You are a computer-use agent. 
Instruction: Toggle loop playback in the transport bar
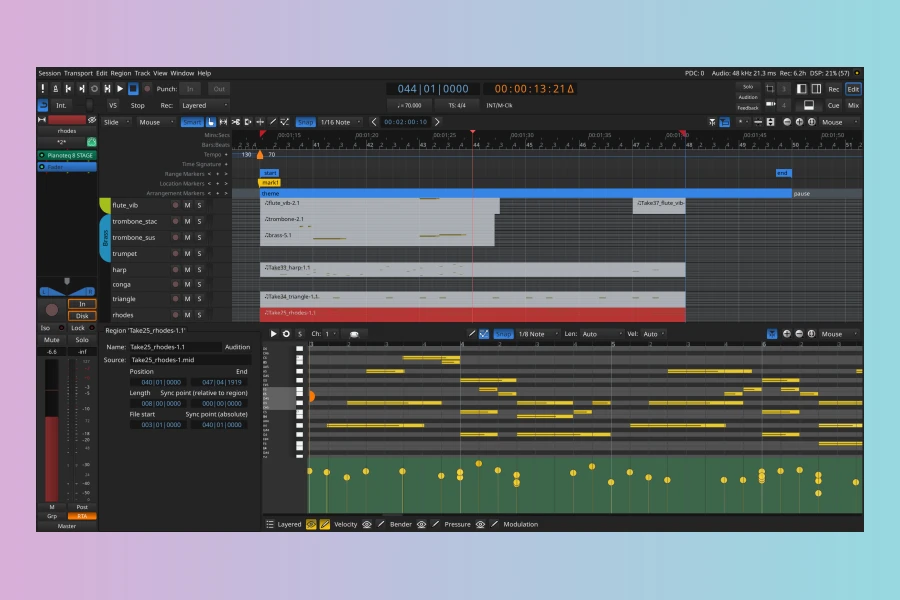(94, 89)
